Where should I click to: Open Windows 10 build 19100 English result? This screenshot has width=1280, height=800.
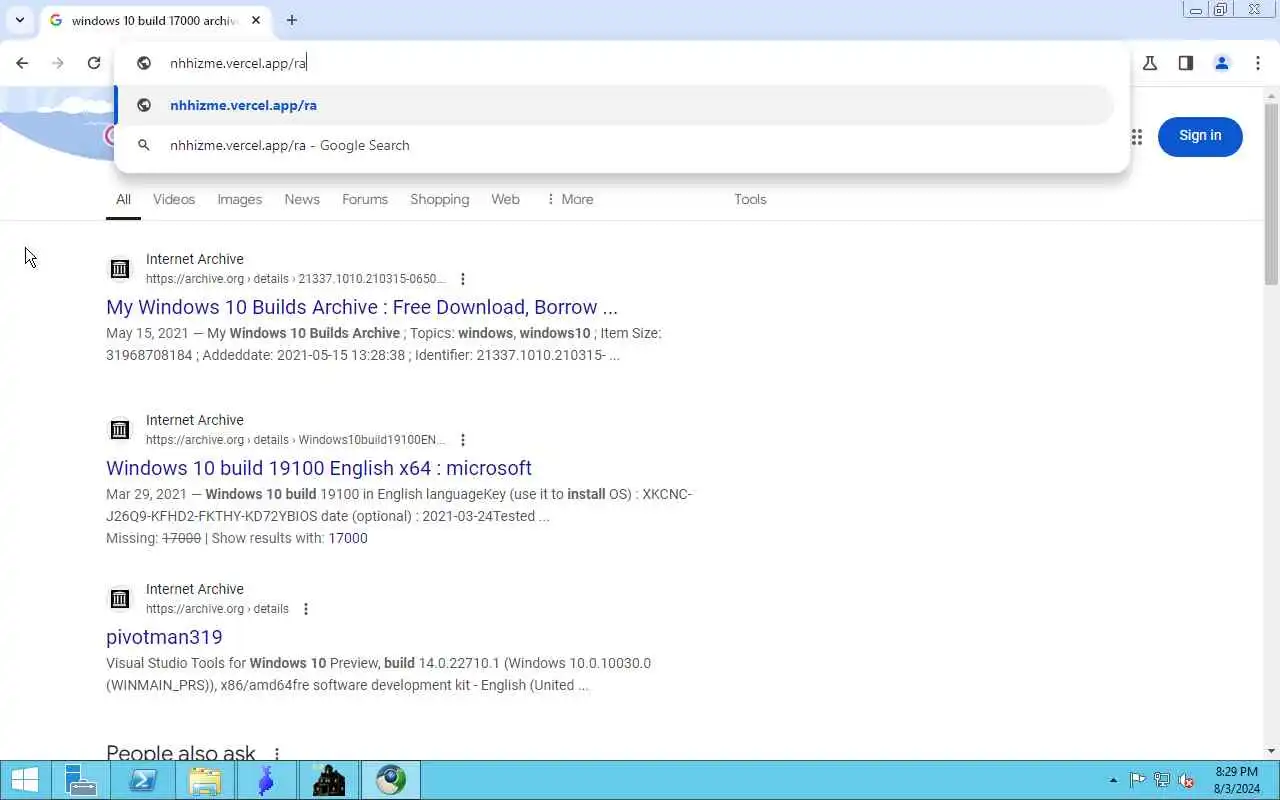point(319,468)
